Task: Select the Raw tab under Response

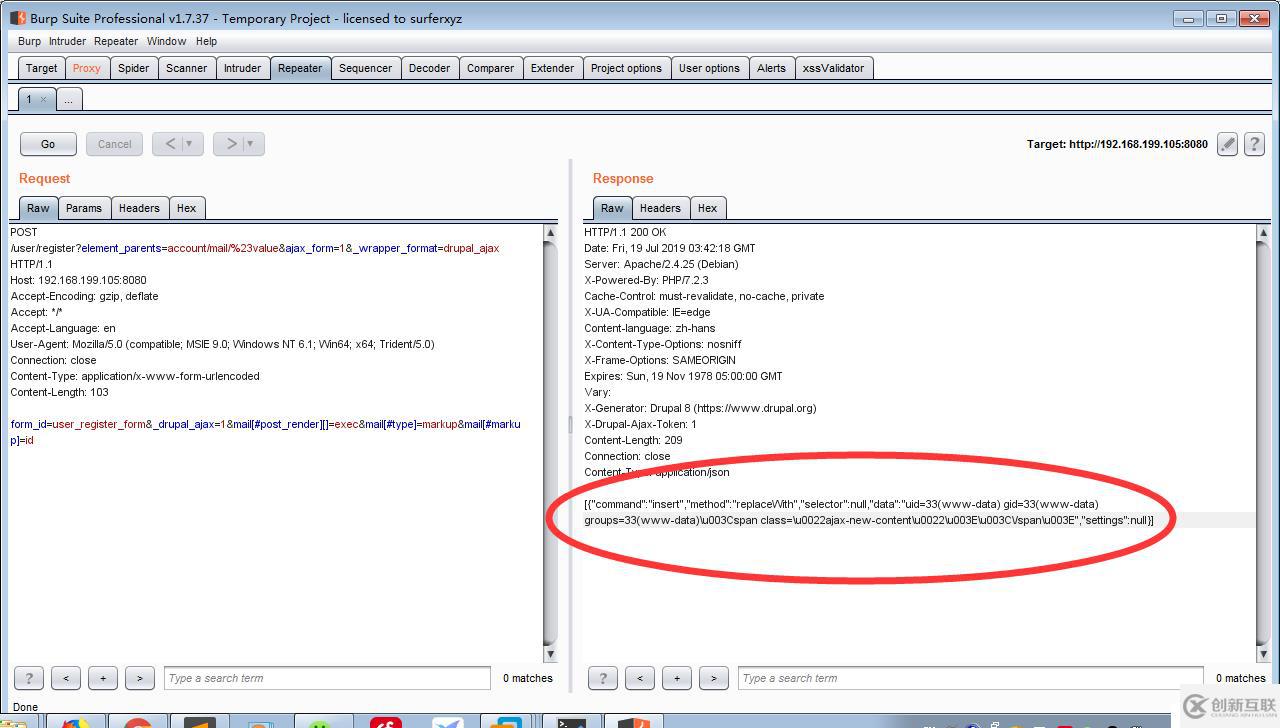Action: 612,208
